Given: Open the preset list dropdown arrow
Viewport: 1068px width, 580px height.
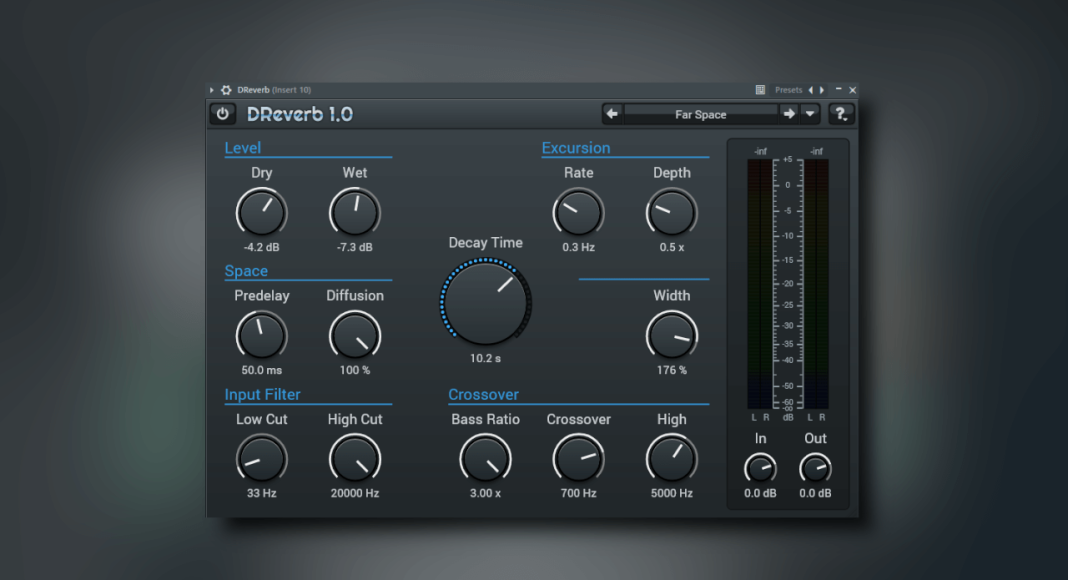Looking at the screenshot, I should coord(810,113).
